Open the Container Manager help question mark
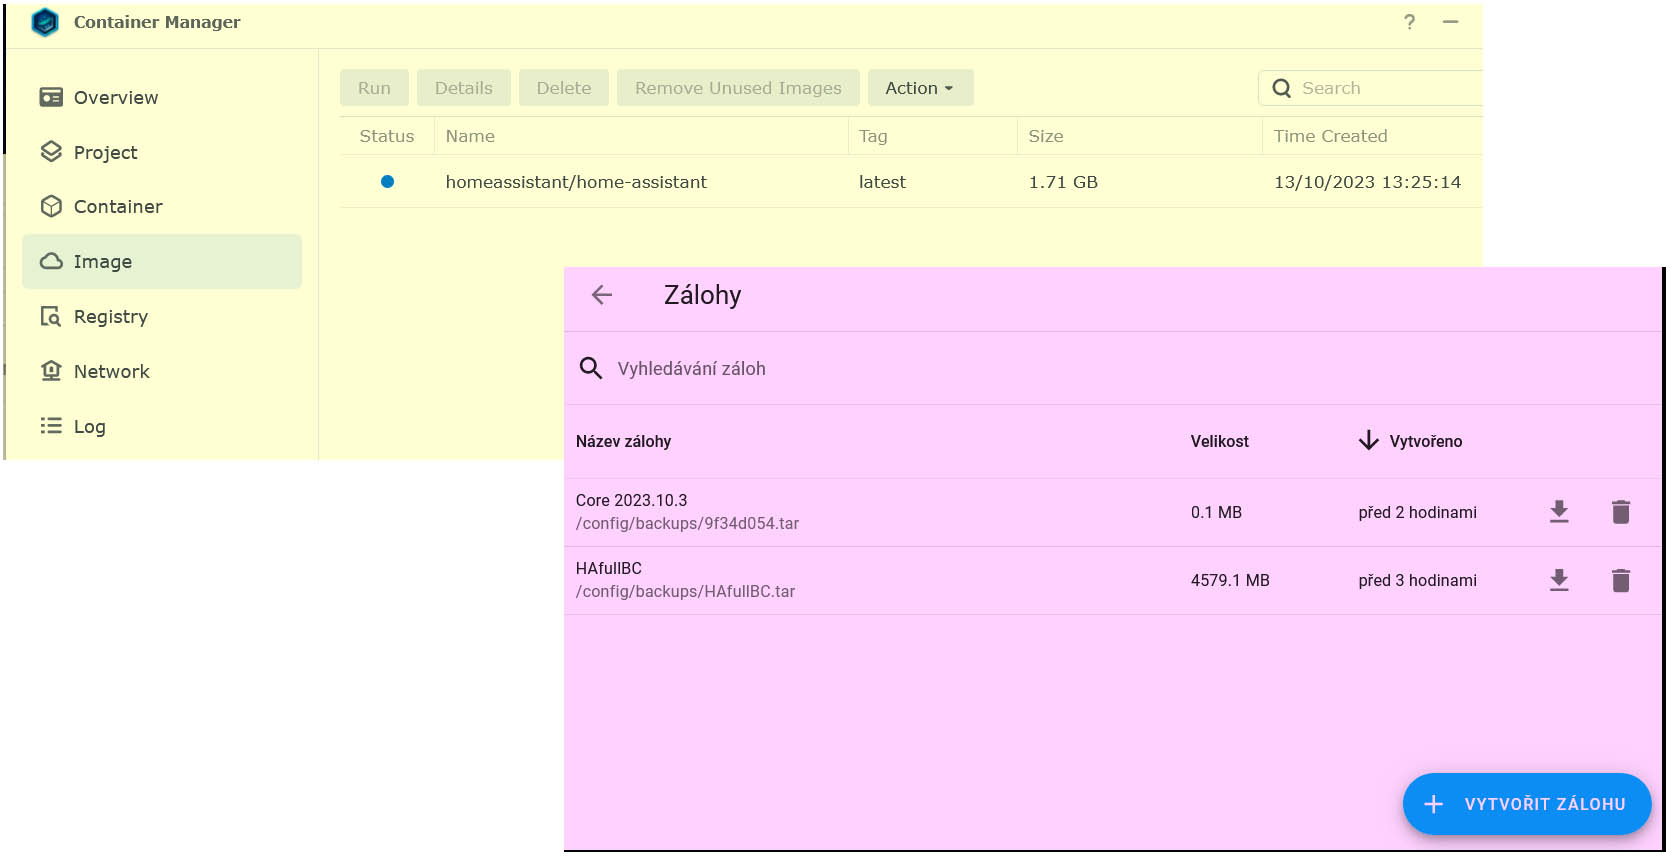This screenshot has height=857, width=1670. coord(1409,22)
